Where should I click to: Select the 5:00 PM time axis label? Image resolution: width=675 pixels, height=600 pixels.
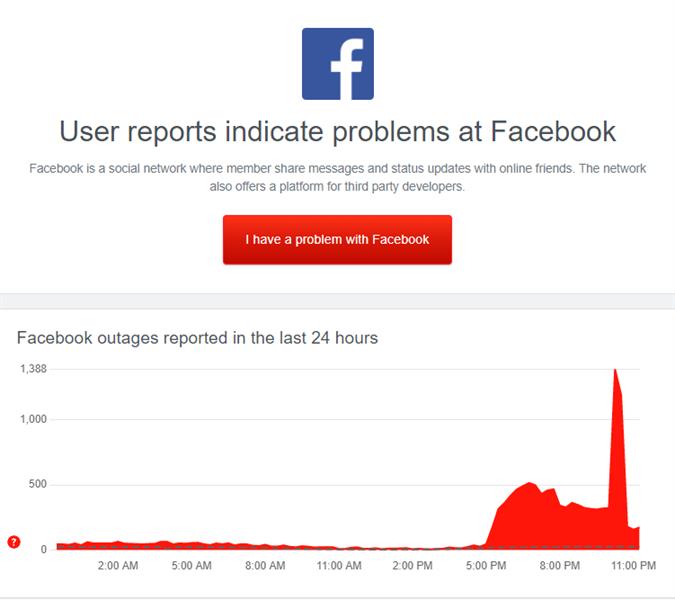(486, 566)
